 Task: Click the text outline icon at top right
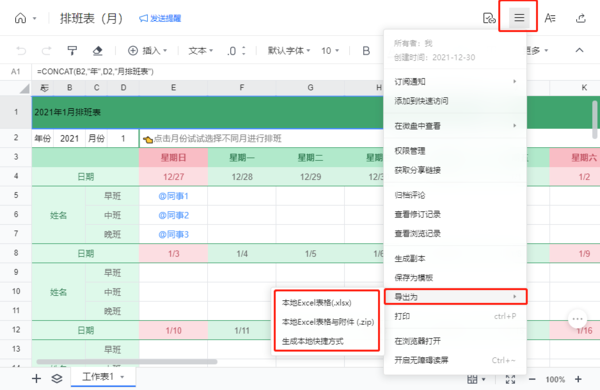point(550,18)
